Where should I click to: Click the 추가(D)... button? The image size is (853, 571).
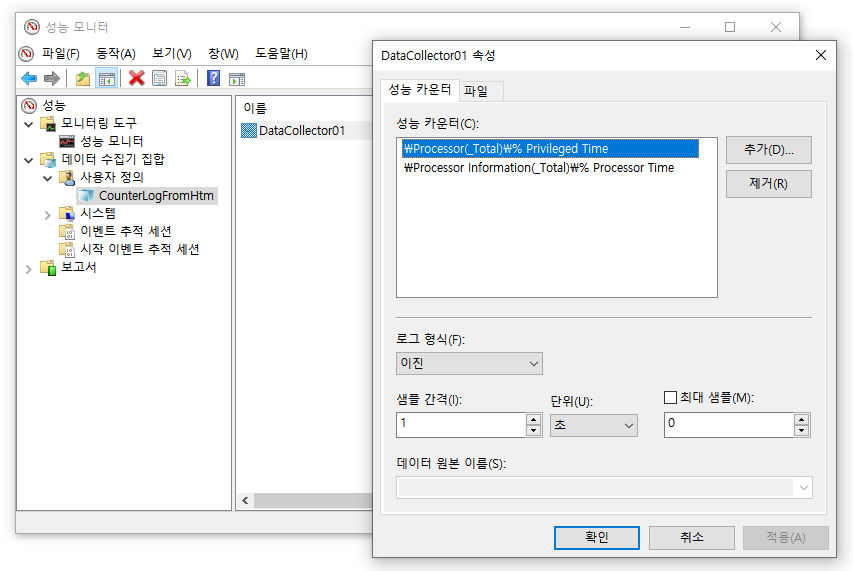(769, 150)
